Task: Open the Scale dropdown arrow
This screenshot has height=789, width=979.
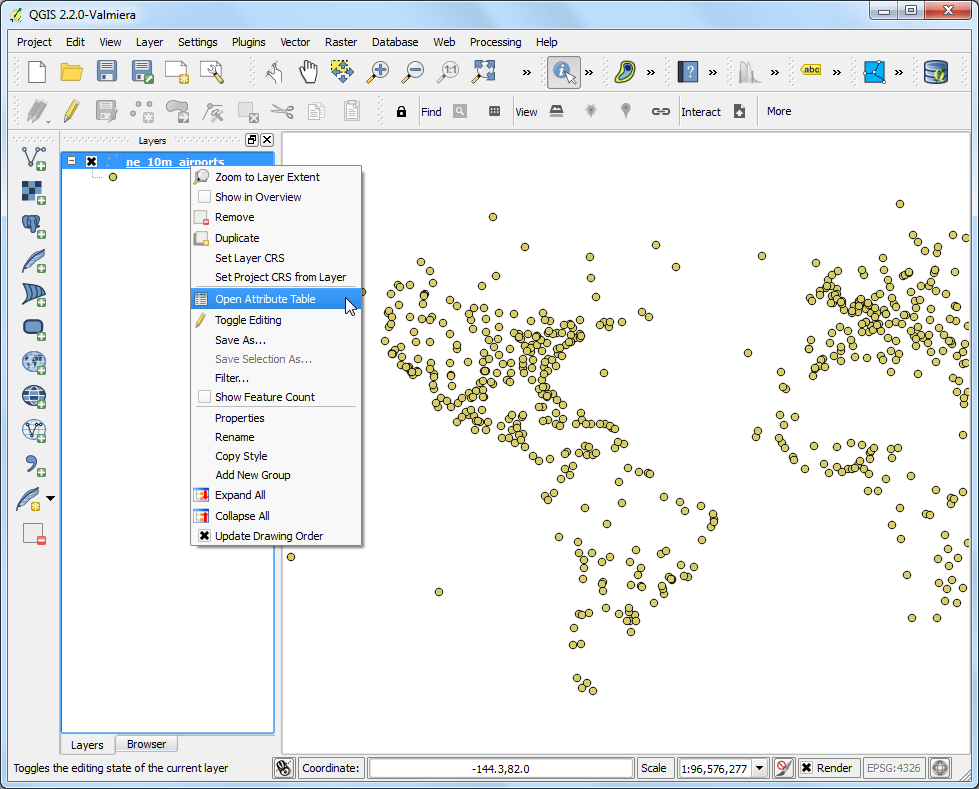Action: (759, 768)
